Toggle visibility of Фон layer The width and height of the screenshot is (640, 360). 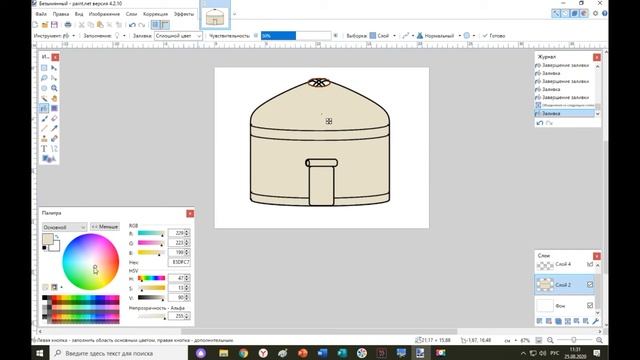[590, 305]
